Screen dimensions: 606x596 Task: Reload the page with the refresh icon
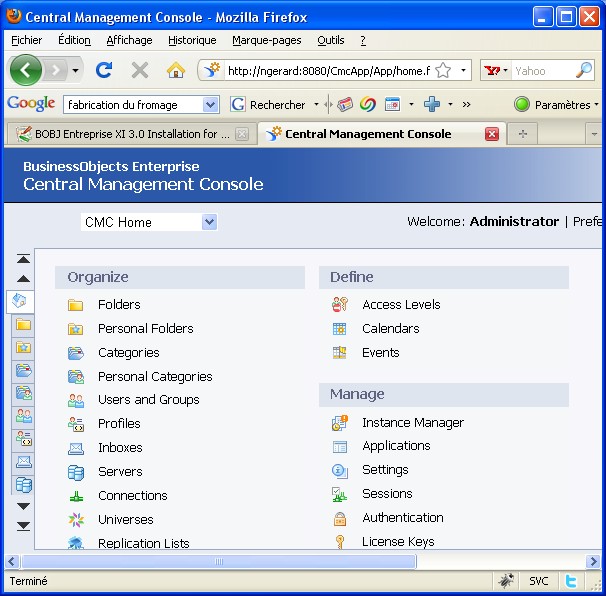coord(104,70)
